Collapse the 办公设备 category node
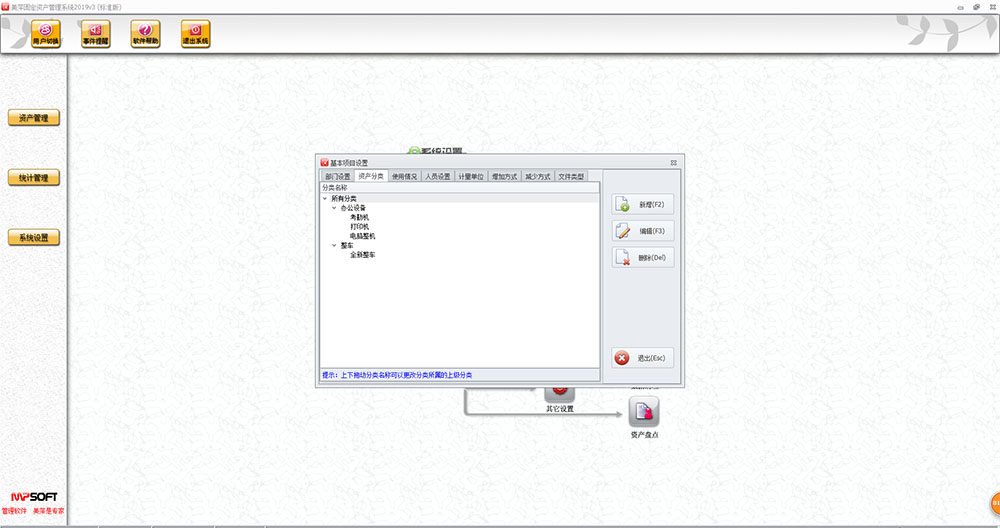Image resolution: width=1000 pixels, height=528 pixels. pyautogui.click(x=334, y=208)
